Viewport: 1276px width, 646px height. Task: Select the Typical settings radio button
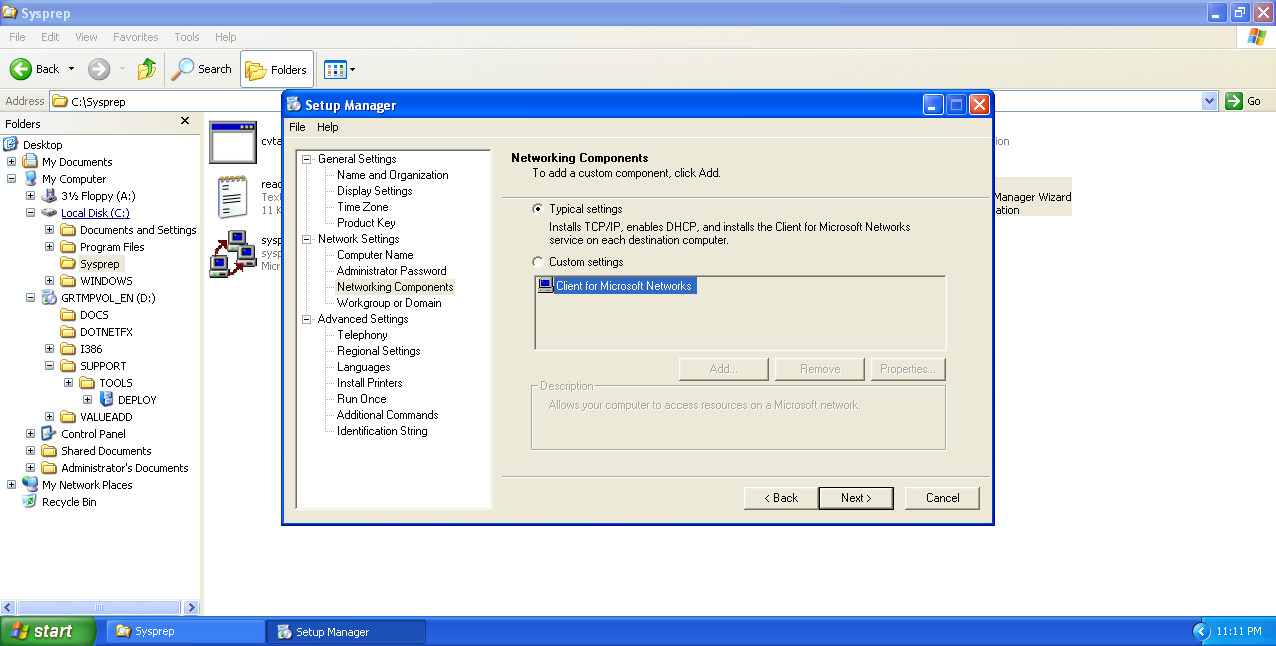click(x=539, y=209)
